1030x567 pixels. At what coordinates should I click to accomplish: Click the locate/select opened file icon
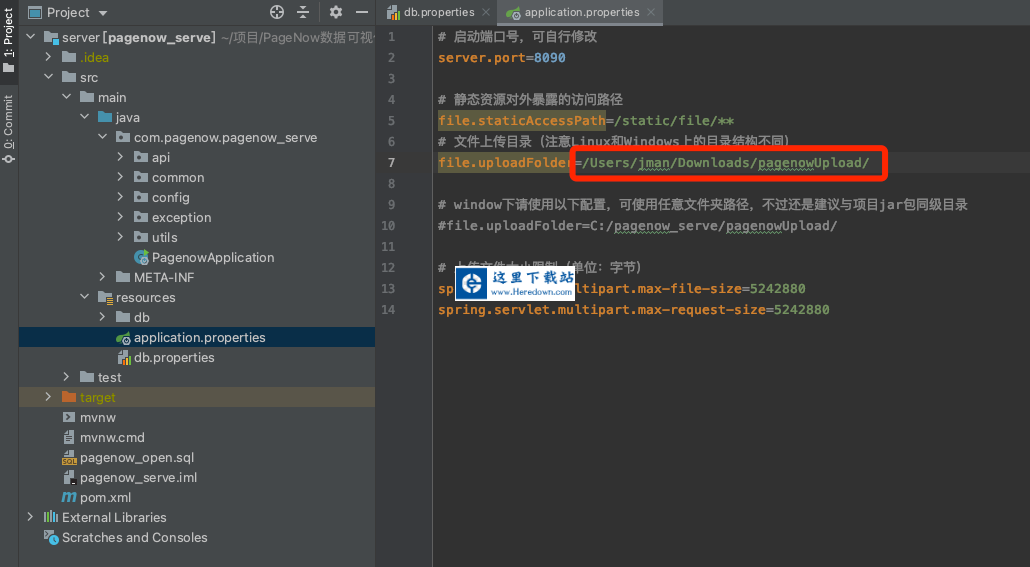pos(277,12)
